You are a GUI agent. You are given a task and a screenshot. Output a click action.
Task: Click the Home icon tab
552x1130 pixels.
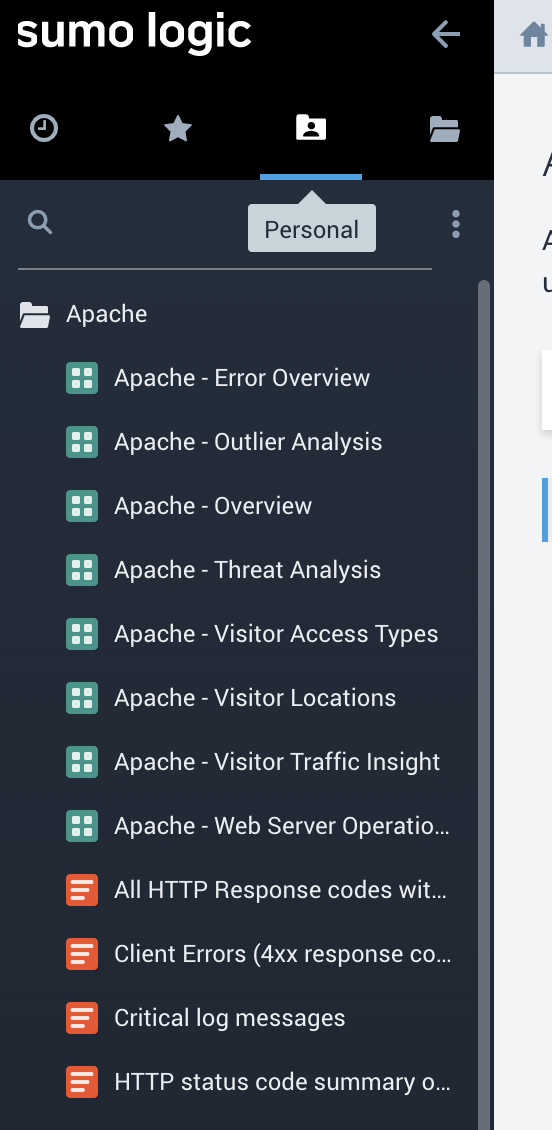click(533, 35)
